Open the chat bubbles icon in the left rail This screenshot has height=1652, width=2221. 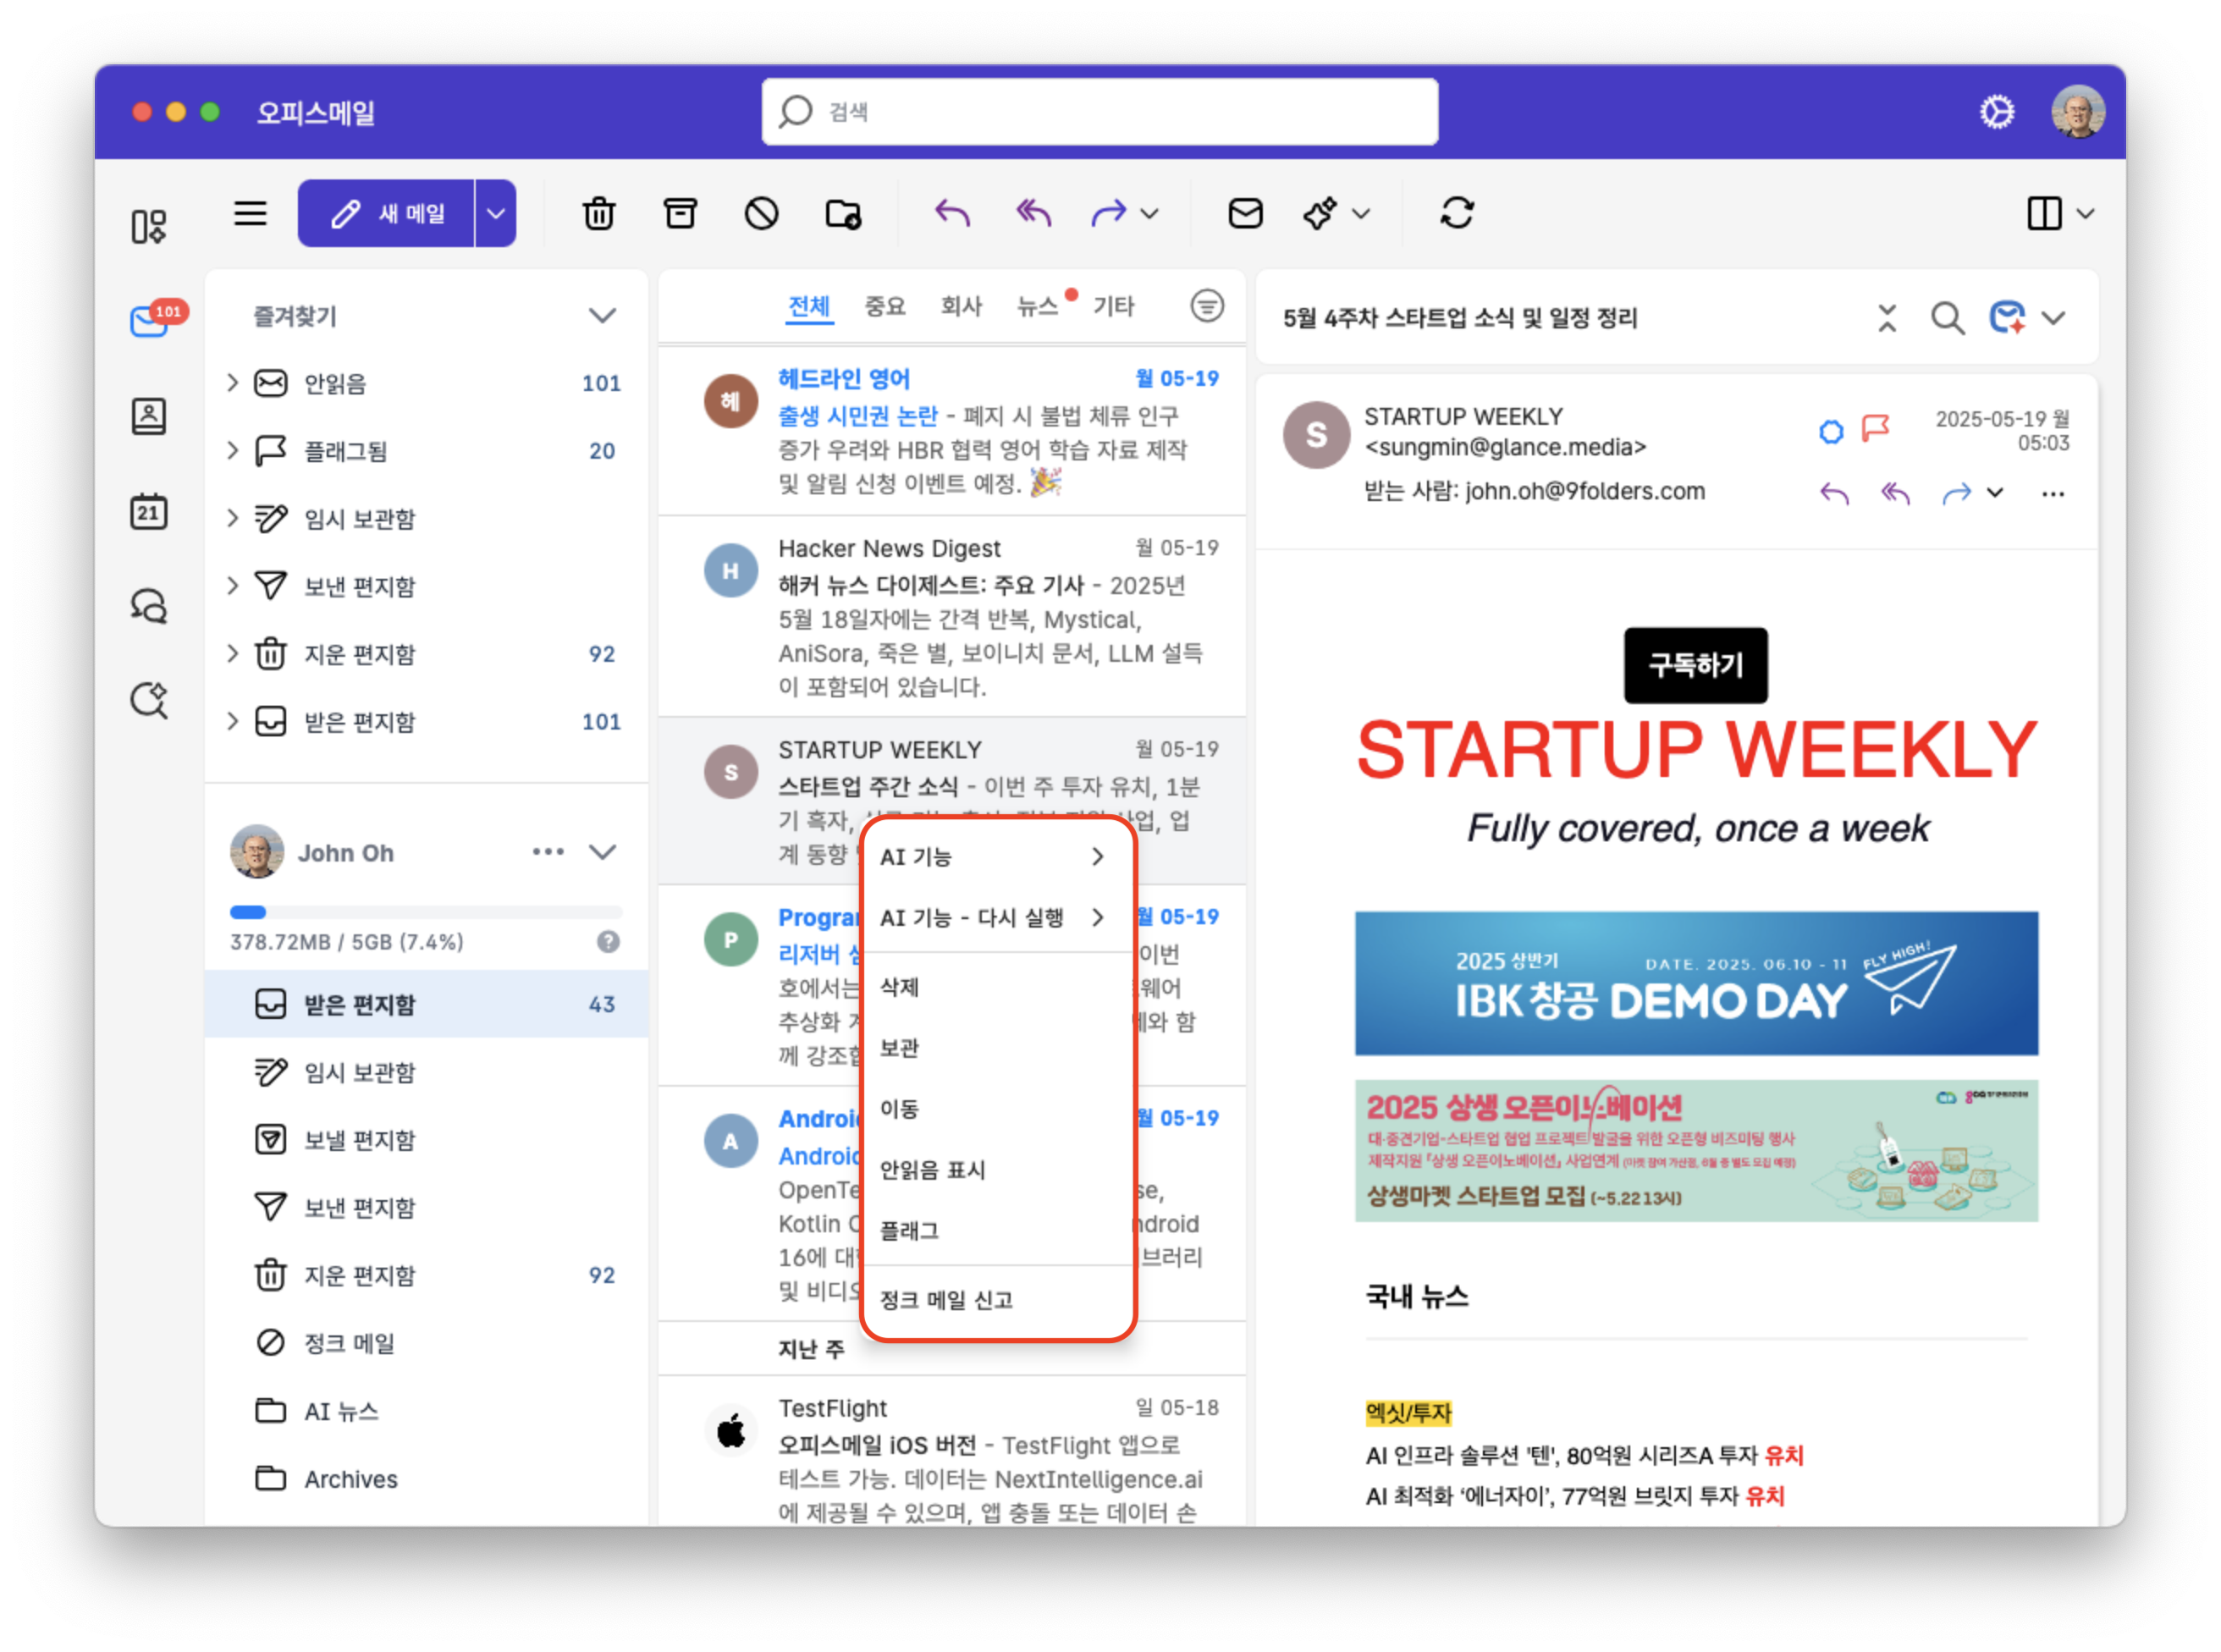pos(148,605)
